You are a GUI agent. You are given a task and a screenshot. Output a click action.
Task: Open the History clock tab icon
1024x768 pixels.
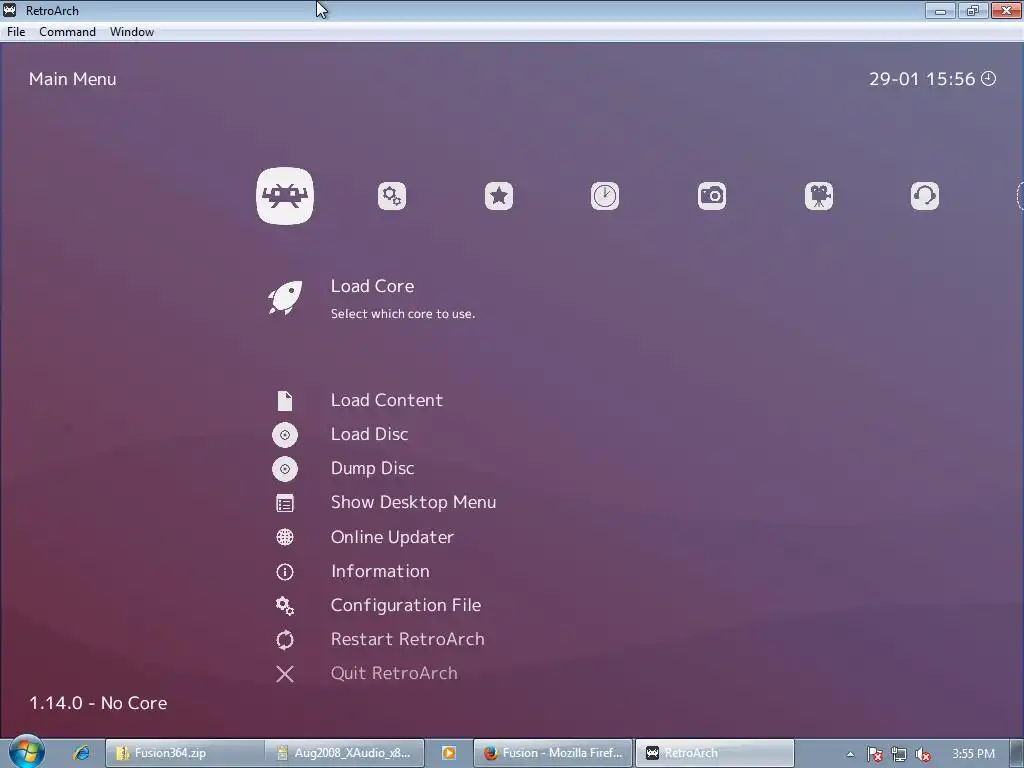tap(605, 196)
